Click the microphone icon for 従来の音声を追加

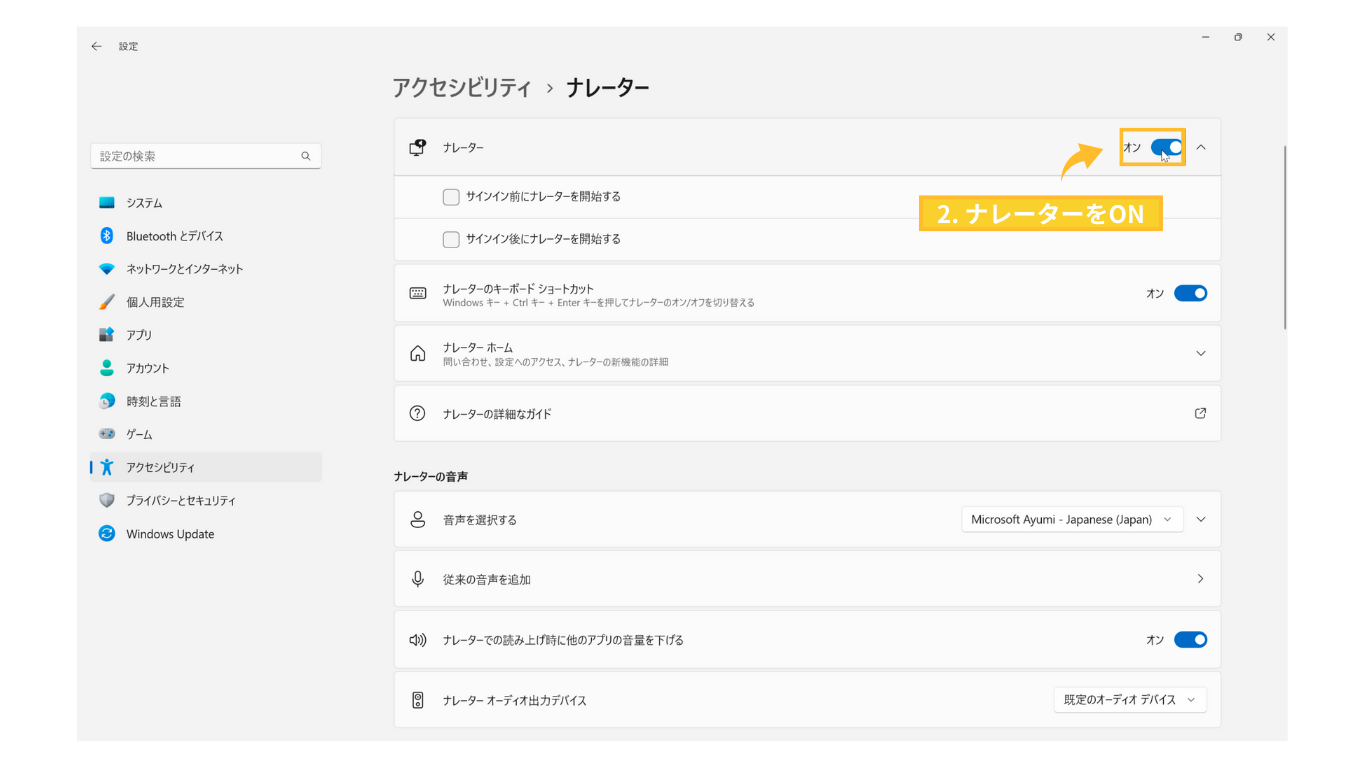point(418,579)
